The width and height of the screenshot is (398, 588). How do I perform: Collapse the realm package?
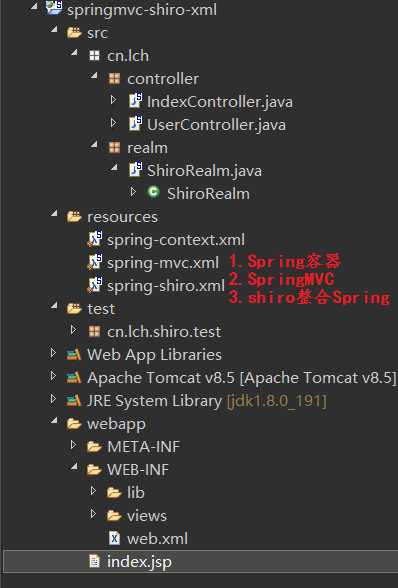point(94,145)
